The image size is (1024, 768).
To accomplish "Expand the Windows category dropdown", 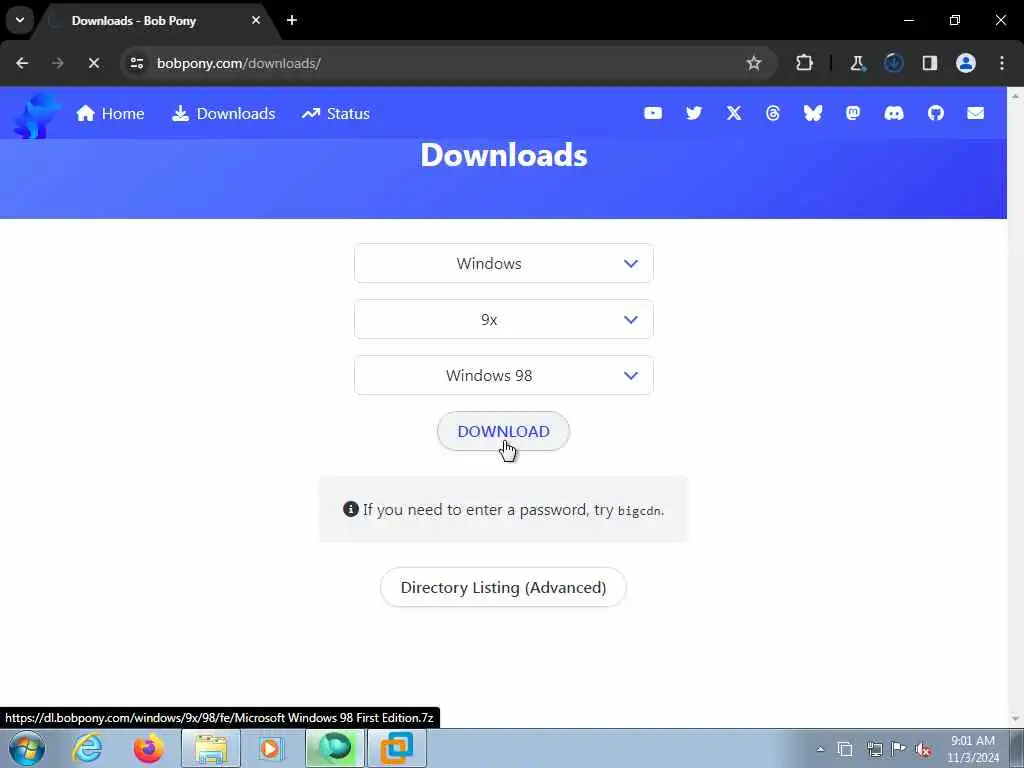I will tap(504, 263).
